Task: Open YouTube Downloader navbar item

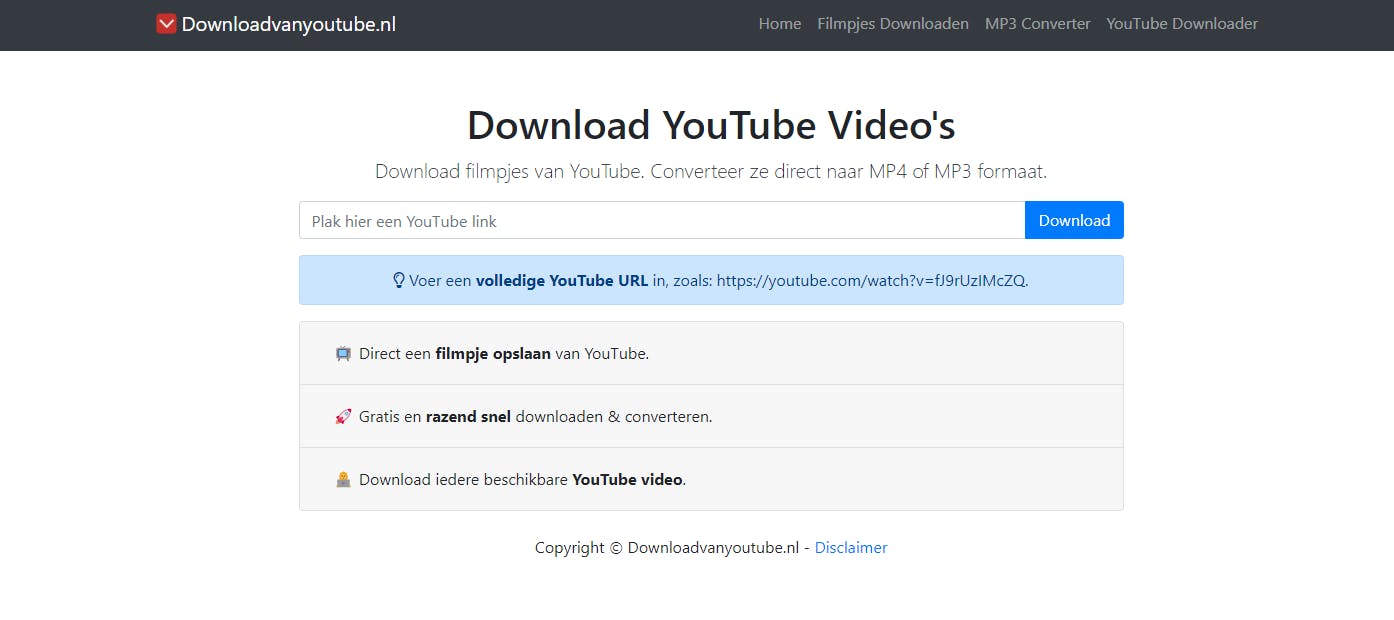Action: coord(1182,24)
